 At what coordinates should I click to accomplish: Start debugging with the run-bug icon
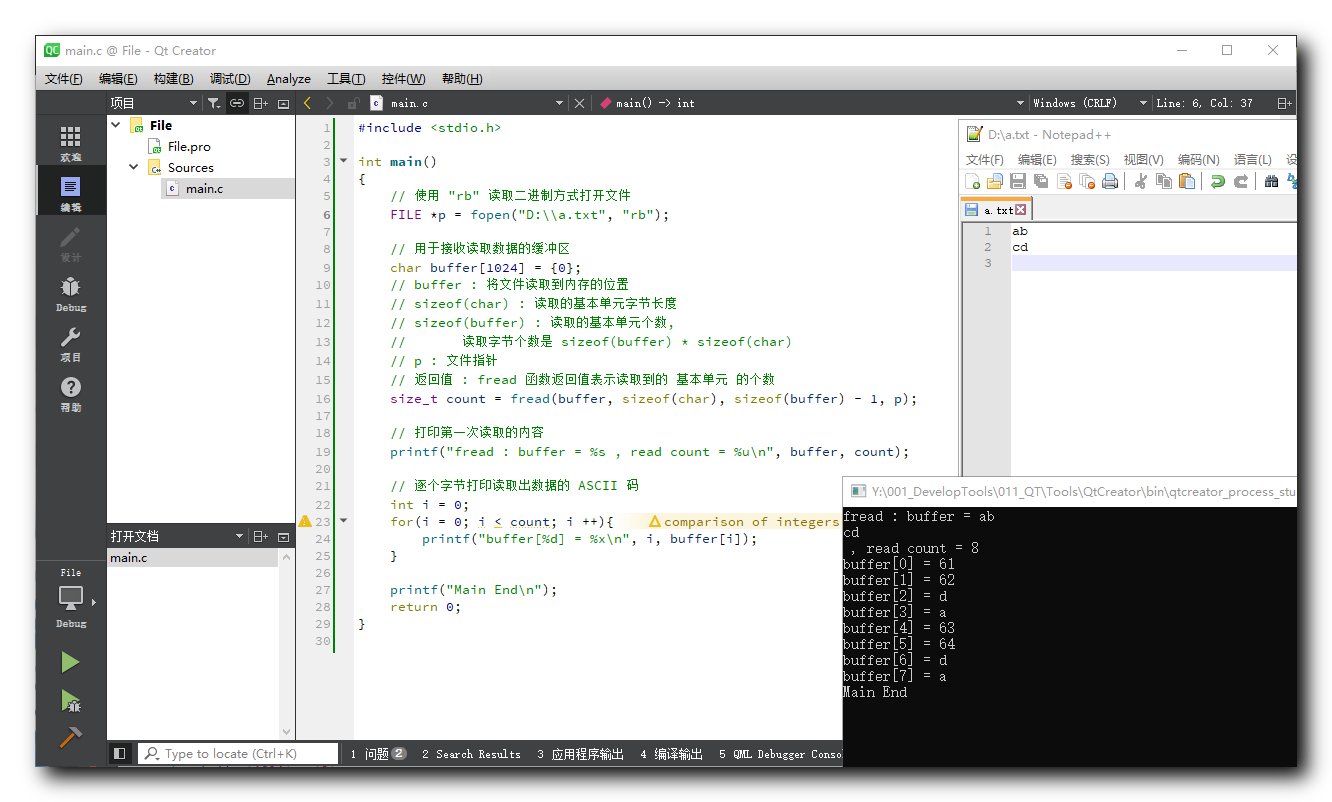click(70, 700)
